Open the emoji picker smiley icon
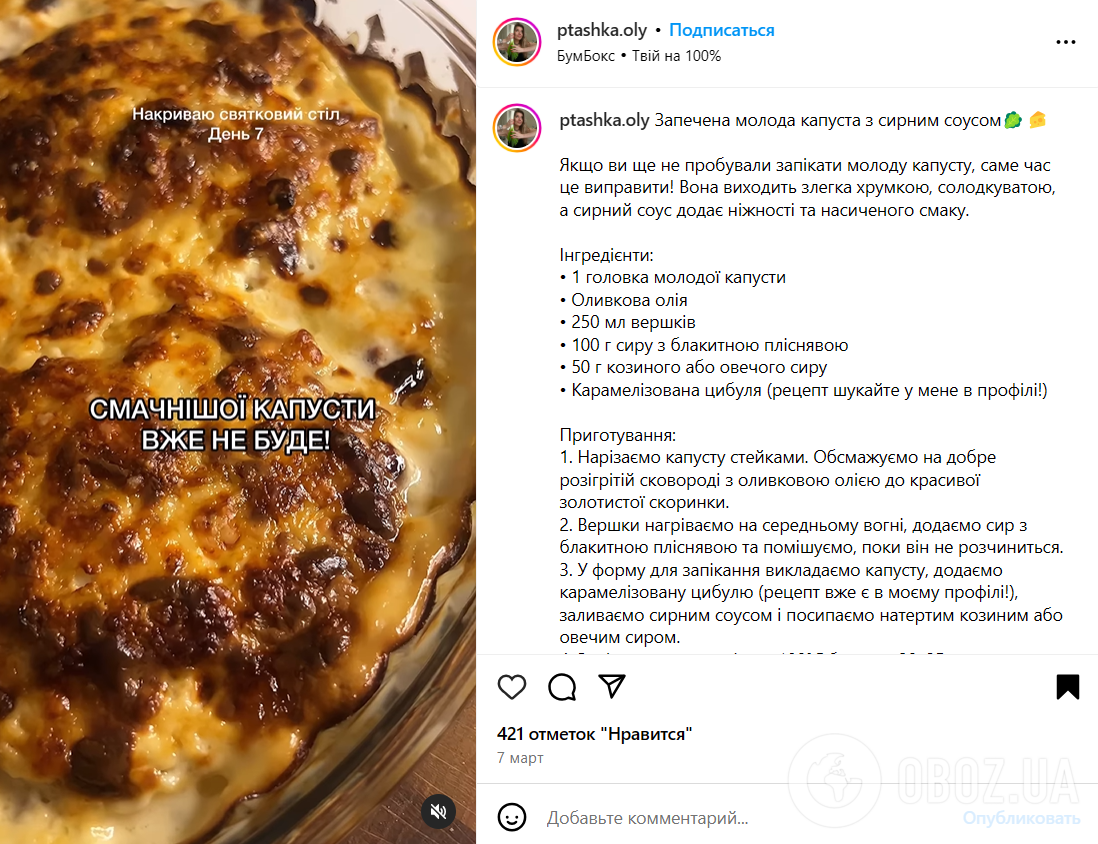 pos(512,817)
